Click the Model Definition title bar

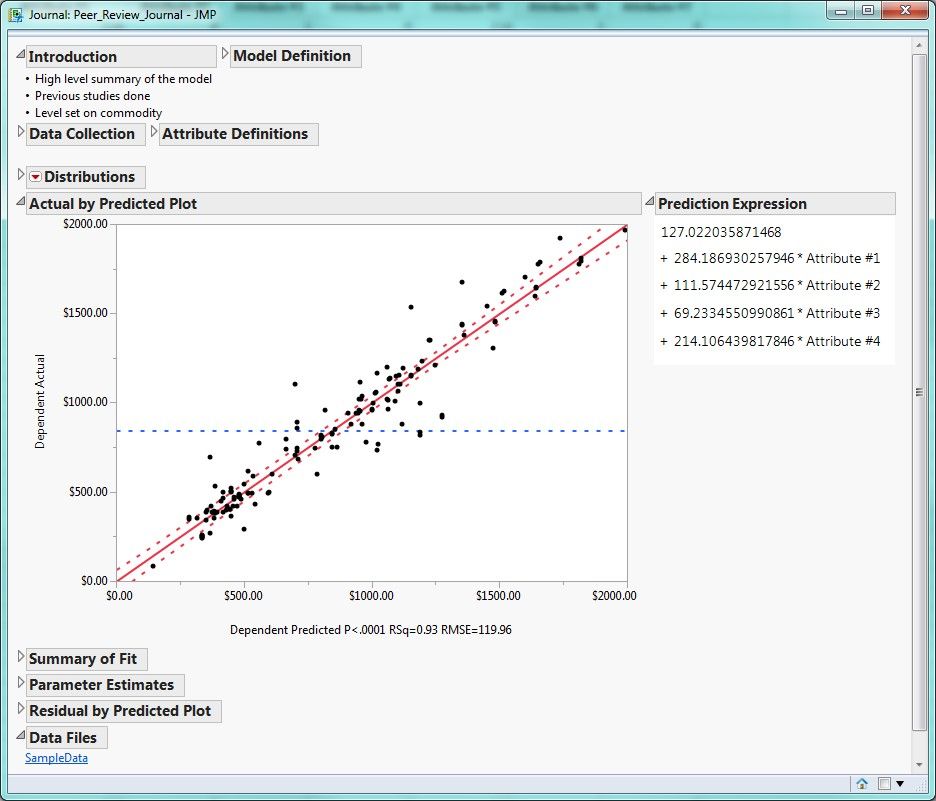point(295,56)
